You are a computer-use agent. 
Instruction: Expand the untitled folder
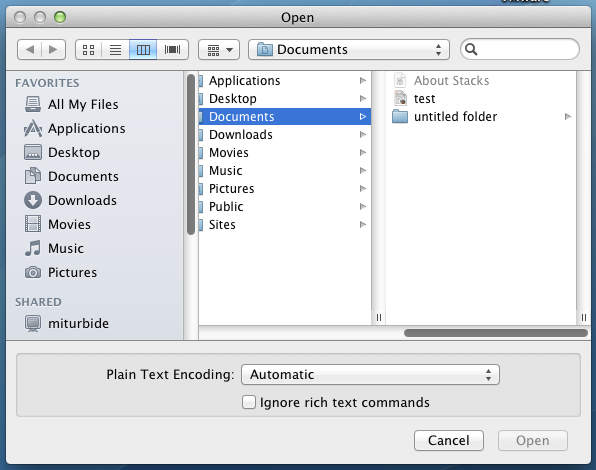coord(568,116)
